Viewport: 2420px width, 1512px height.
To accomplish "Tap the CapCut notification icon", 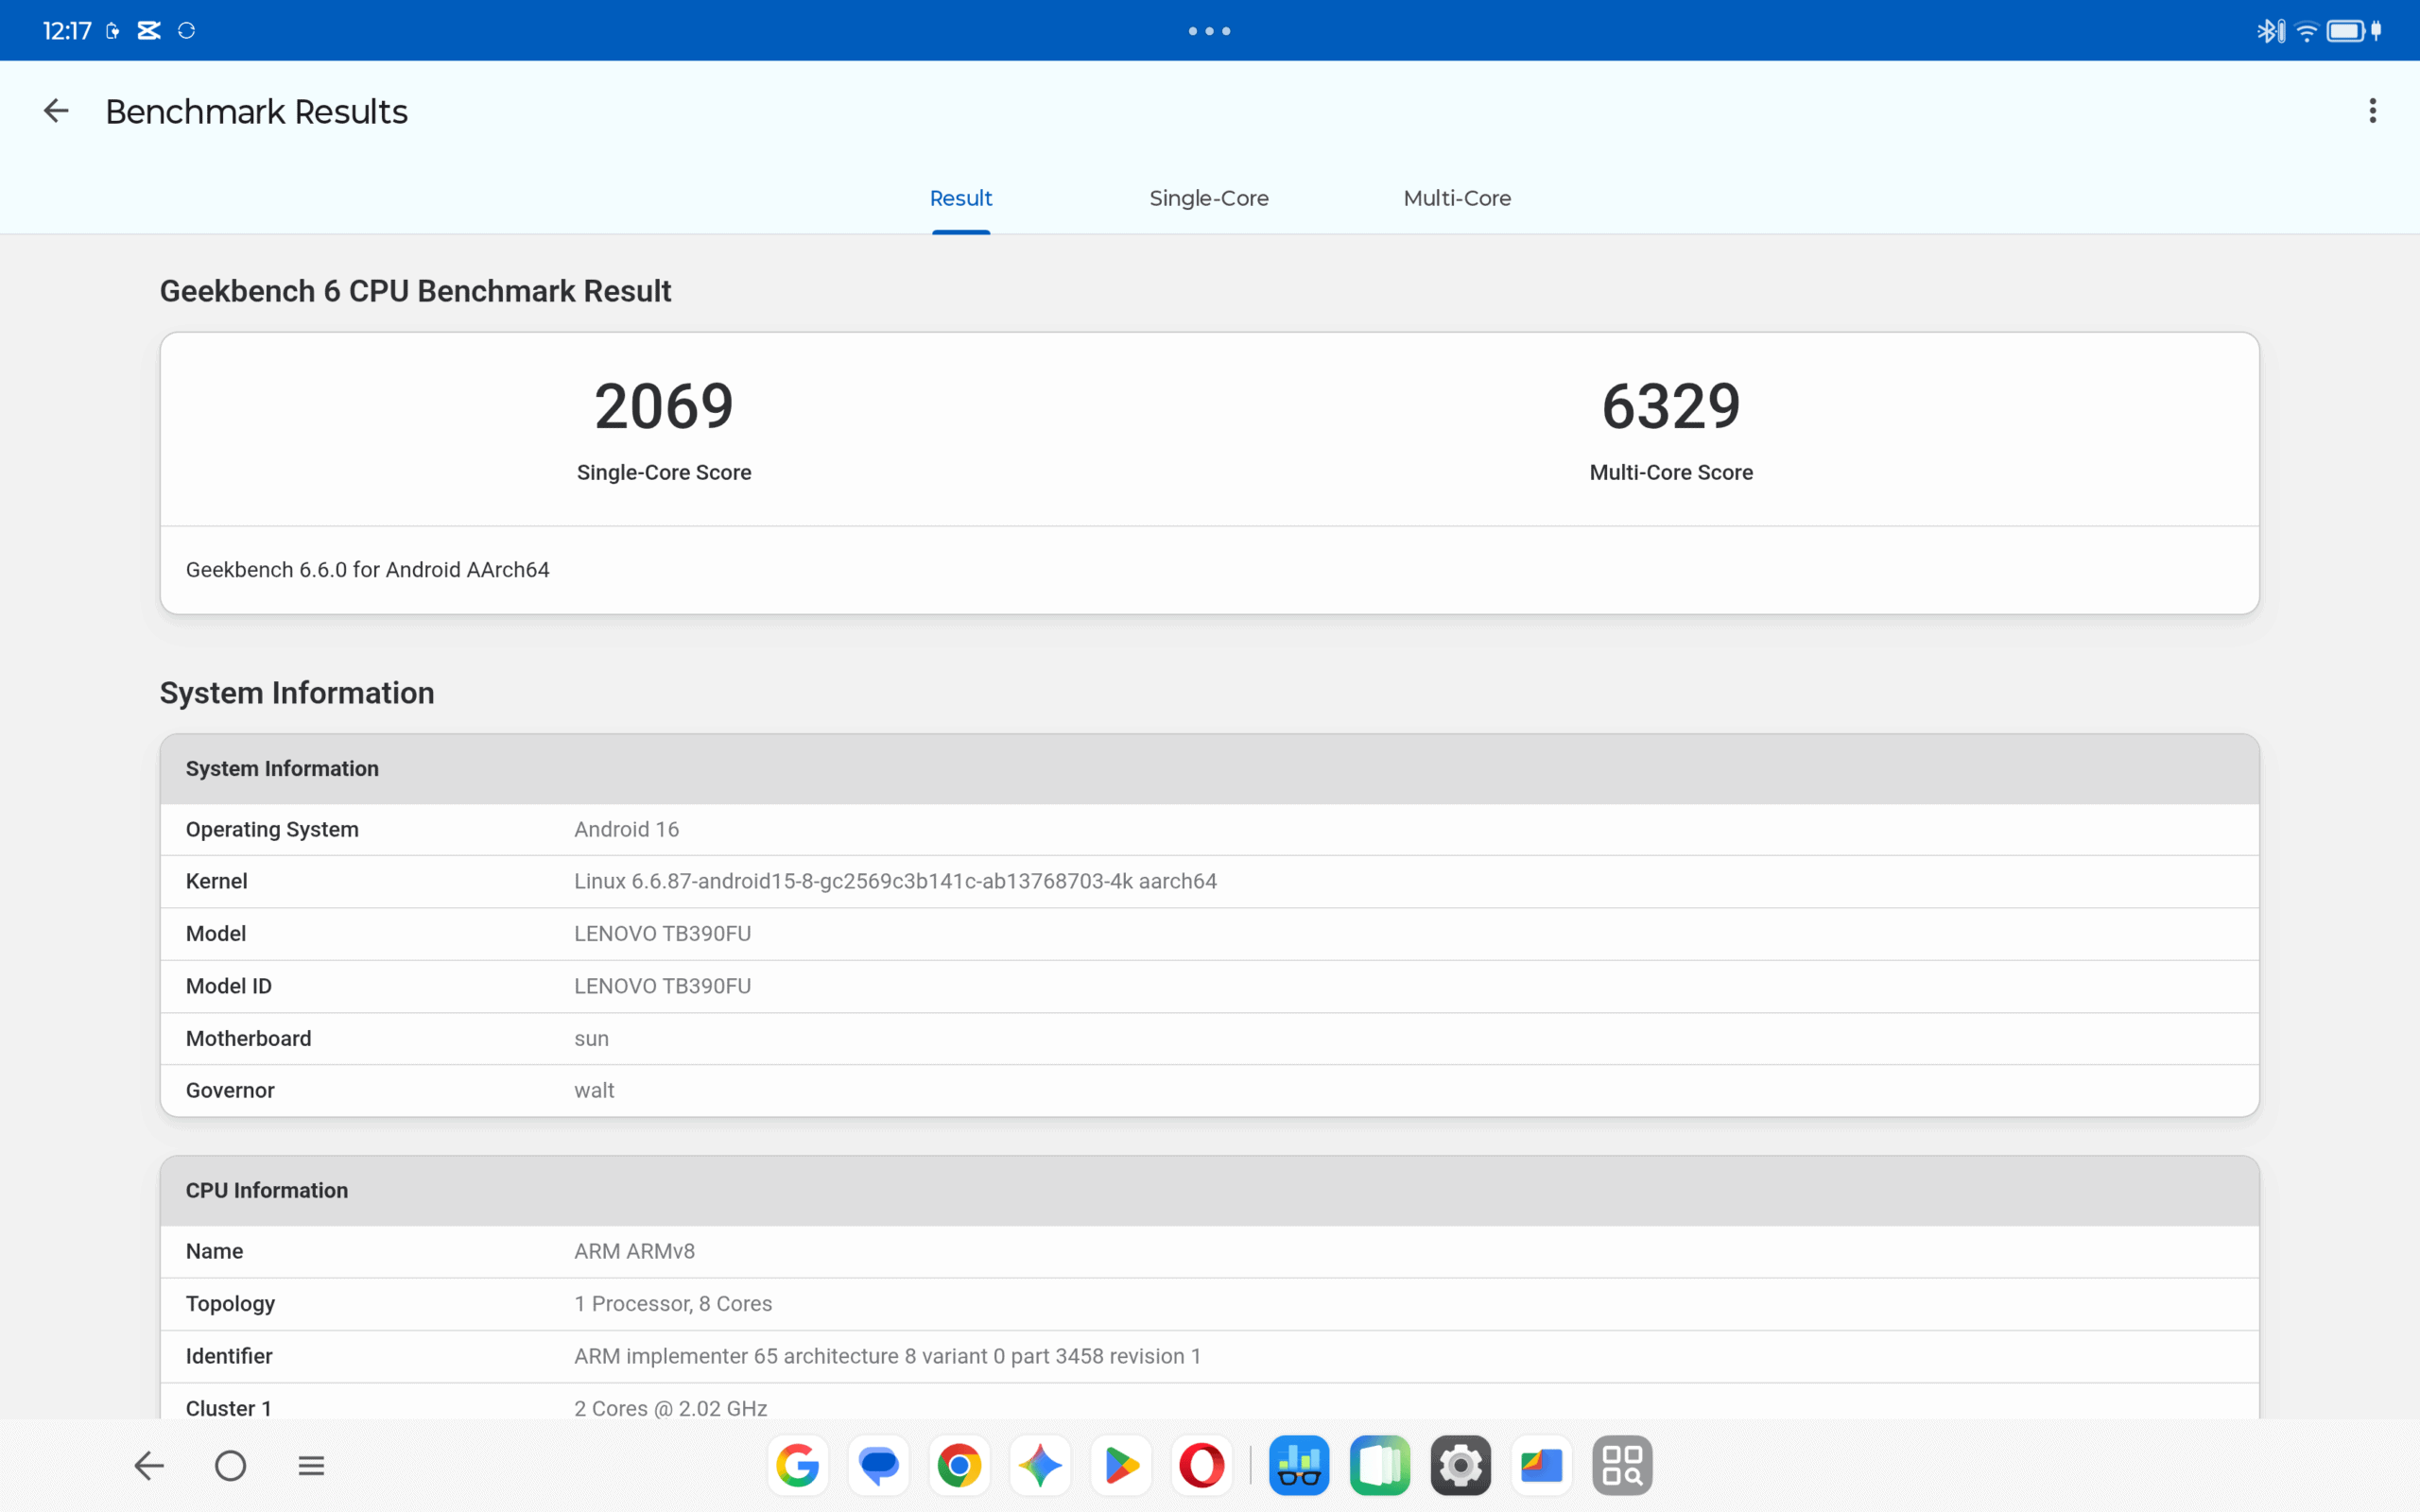I will pyautogui.click(x=149, y=31).
